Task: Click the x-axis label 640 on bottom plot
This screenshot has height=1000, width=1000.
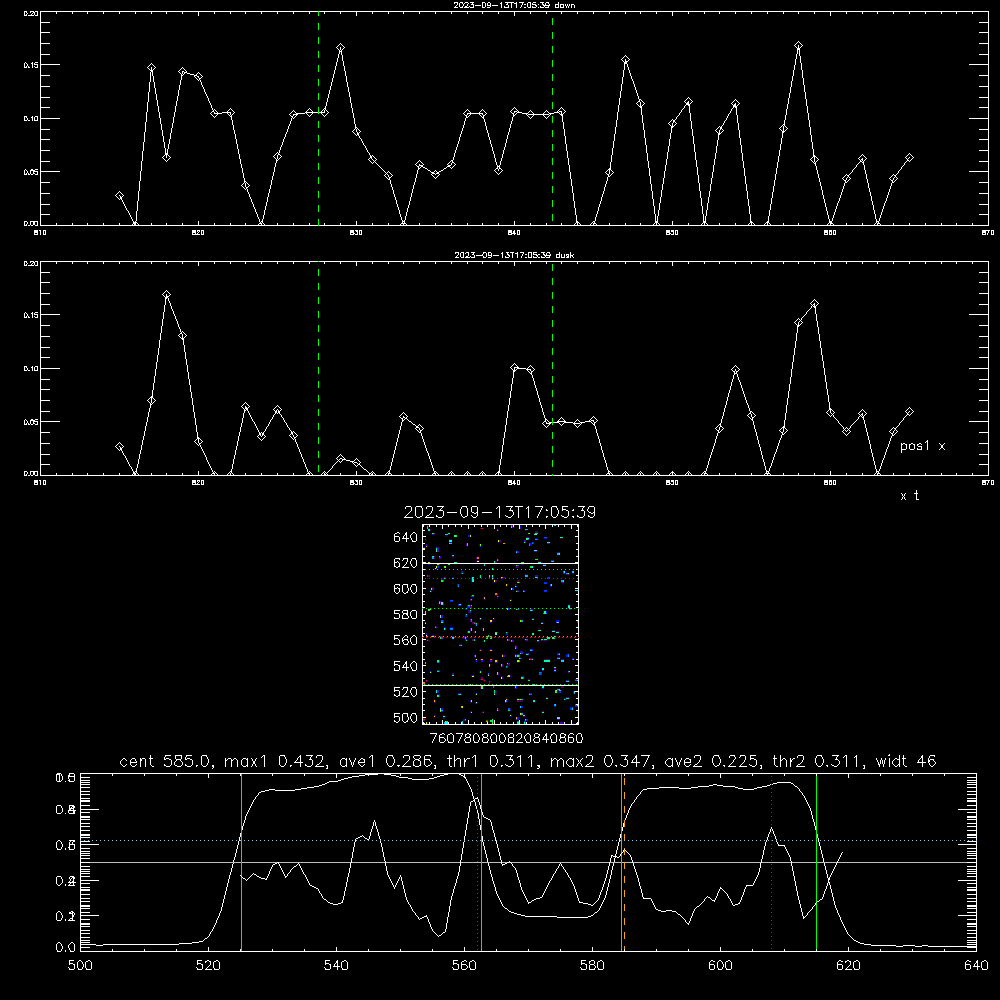Action: pos(976,966)
